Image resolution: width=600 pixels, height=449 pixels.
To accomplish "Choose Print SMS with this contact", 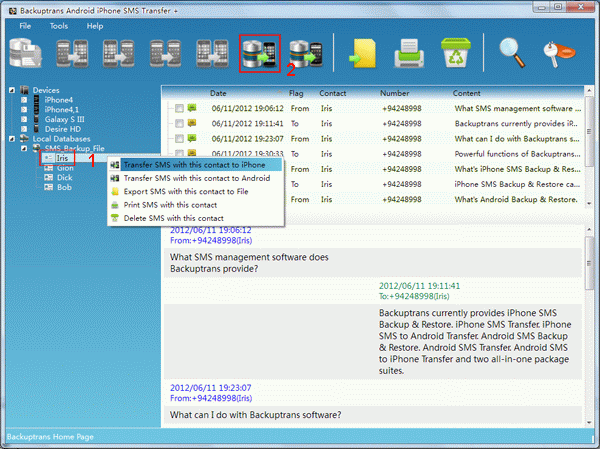I will pos(196,205).
